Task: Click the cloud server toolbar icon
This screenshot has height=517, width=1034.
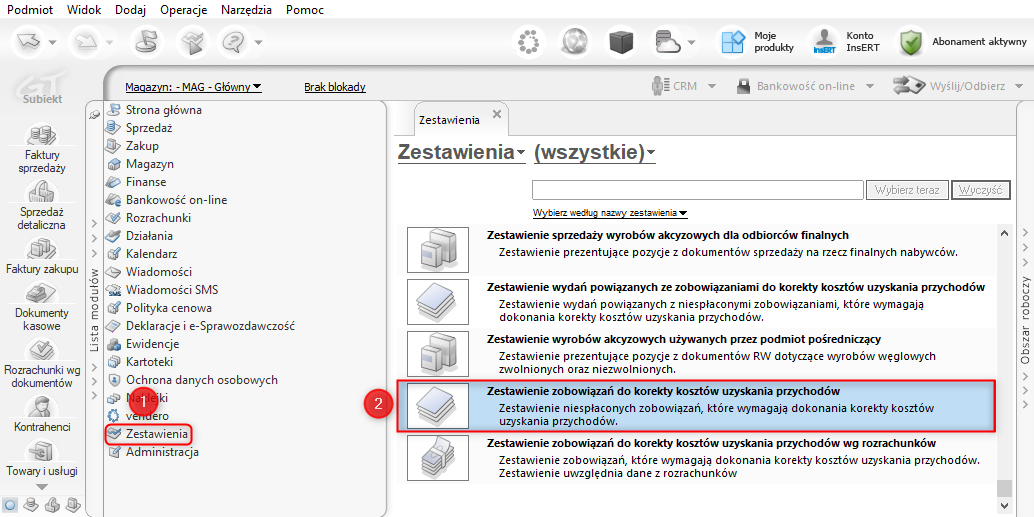Action: point(667,42)
